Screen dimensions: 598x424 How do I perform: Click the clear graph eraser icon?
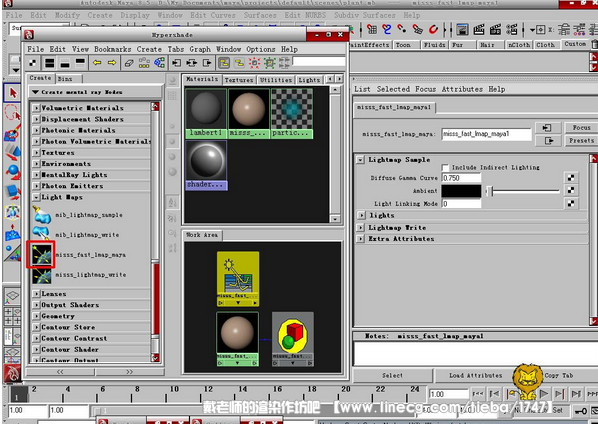pyautogui.click(x=129, y=63)
